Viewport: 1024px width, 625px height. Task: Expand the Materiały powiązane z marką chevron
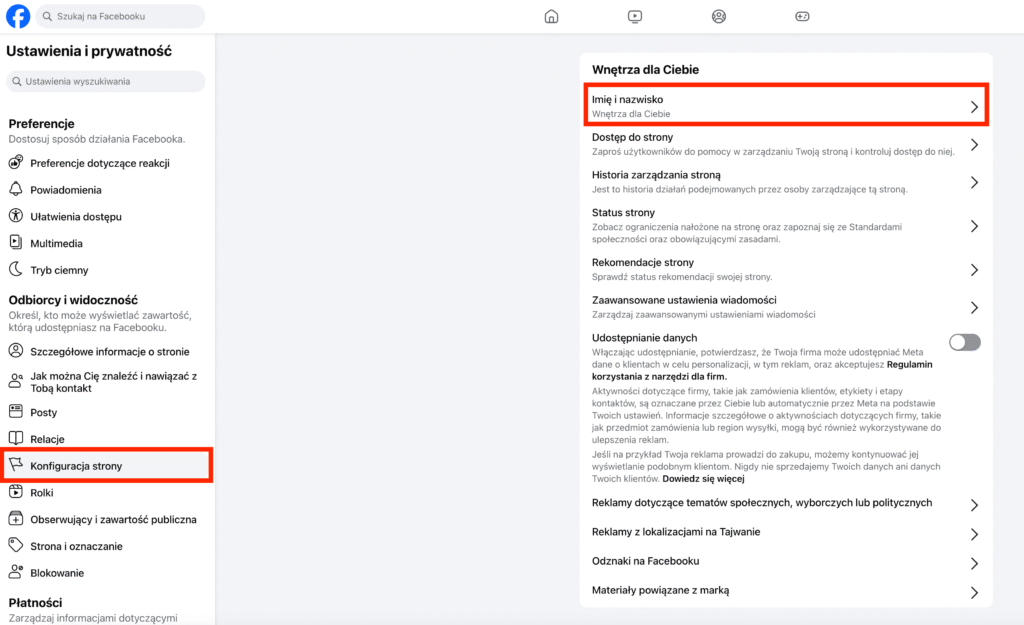(974, 593)
